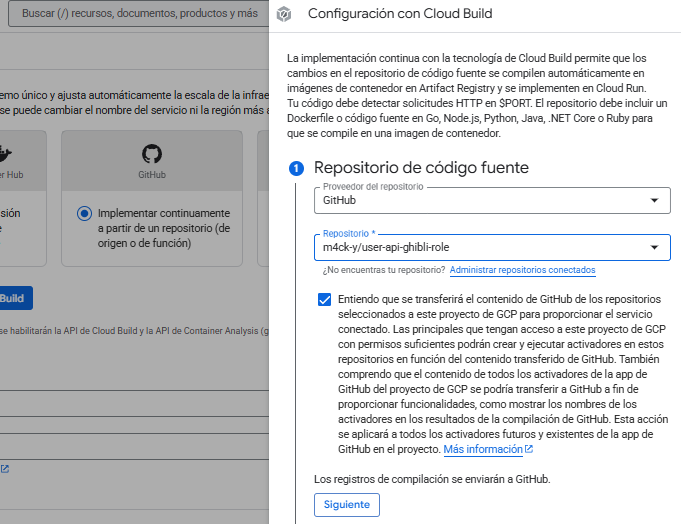Click text Los registros de compilación se enviarán a GitHub
681x524 pixels.
[432, 479]
